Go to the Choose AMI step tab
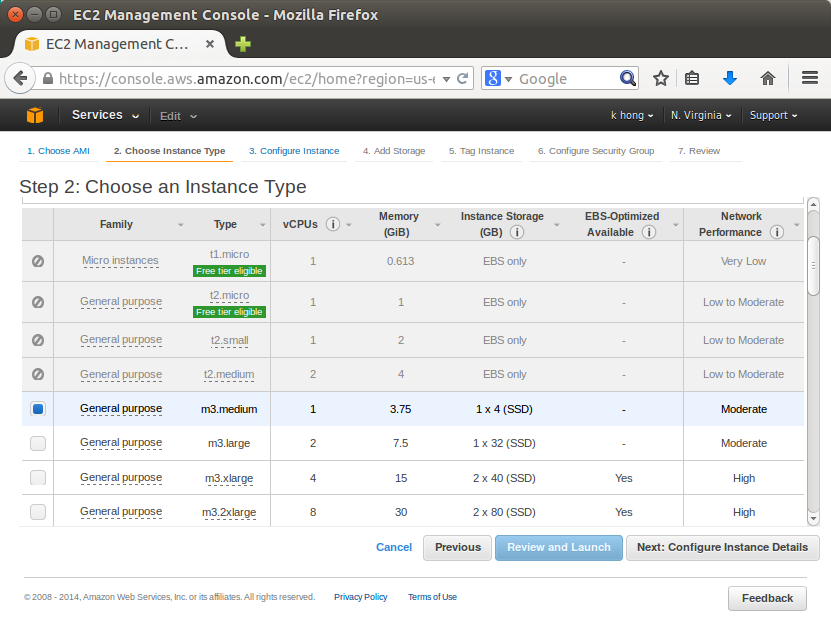831x617 pixels. point(58,151)
